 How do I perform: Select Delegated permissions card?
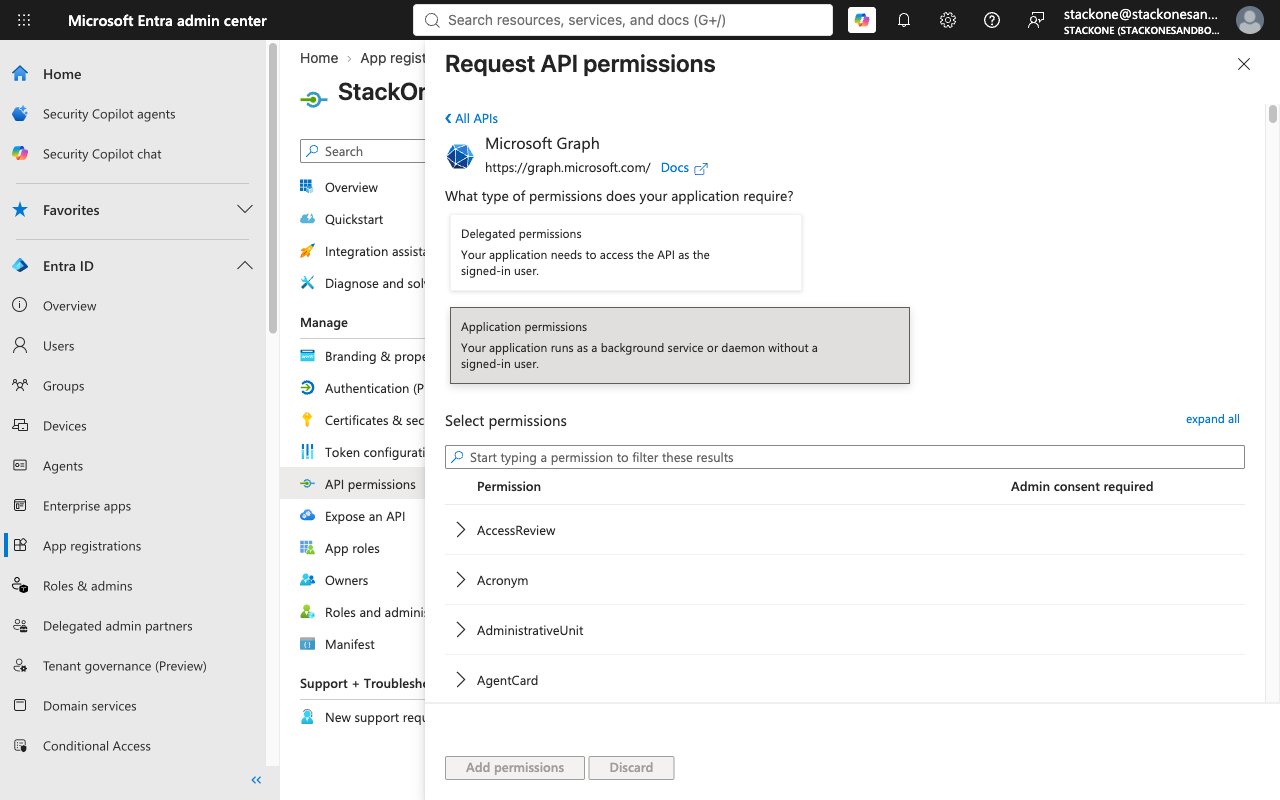626,252
